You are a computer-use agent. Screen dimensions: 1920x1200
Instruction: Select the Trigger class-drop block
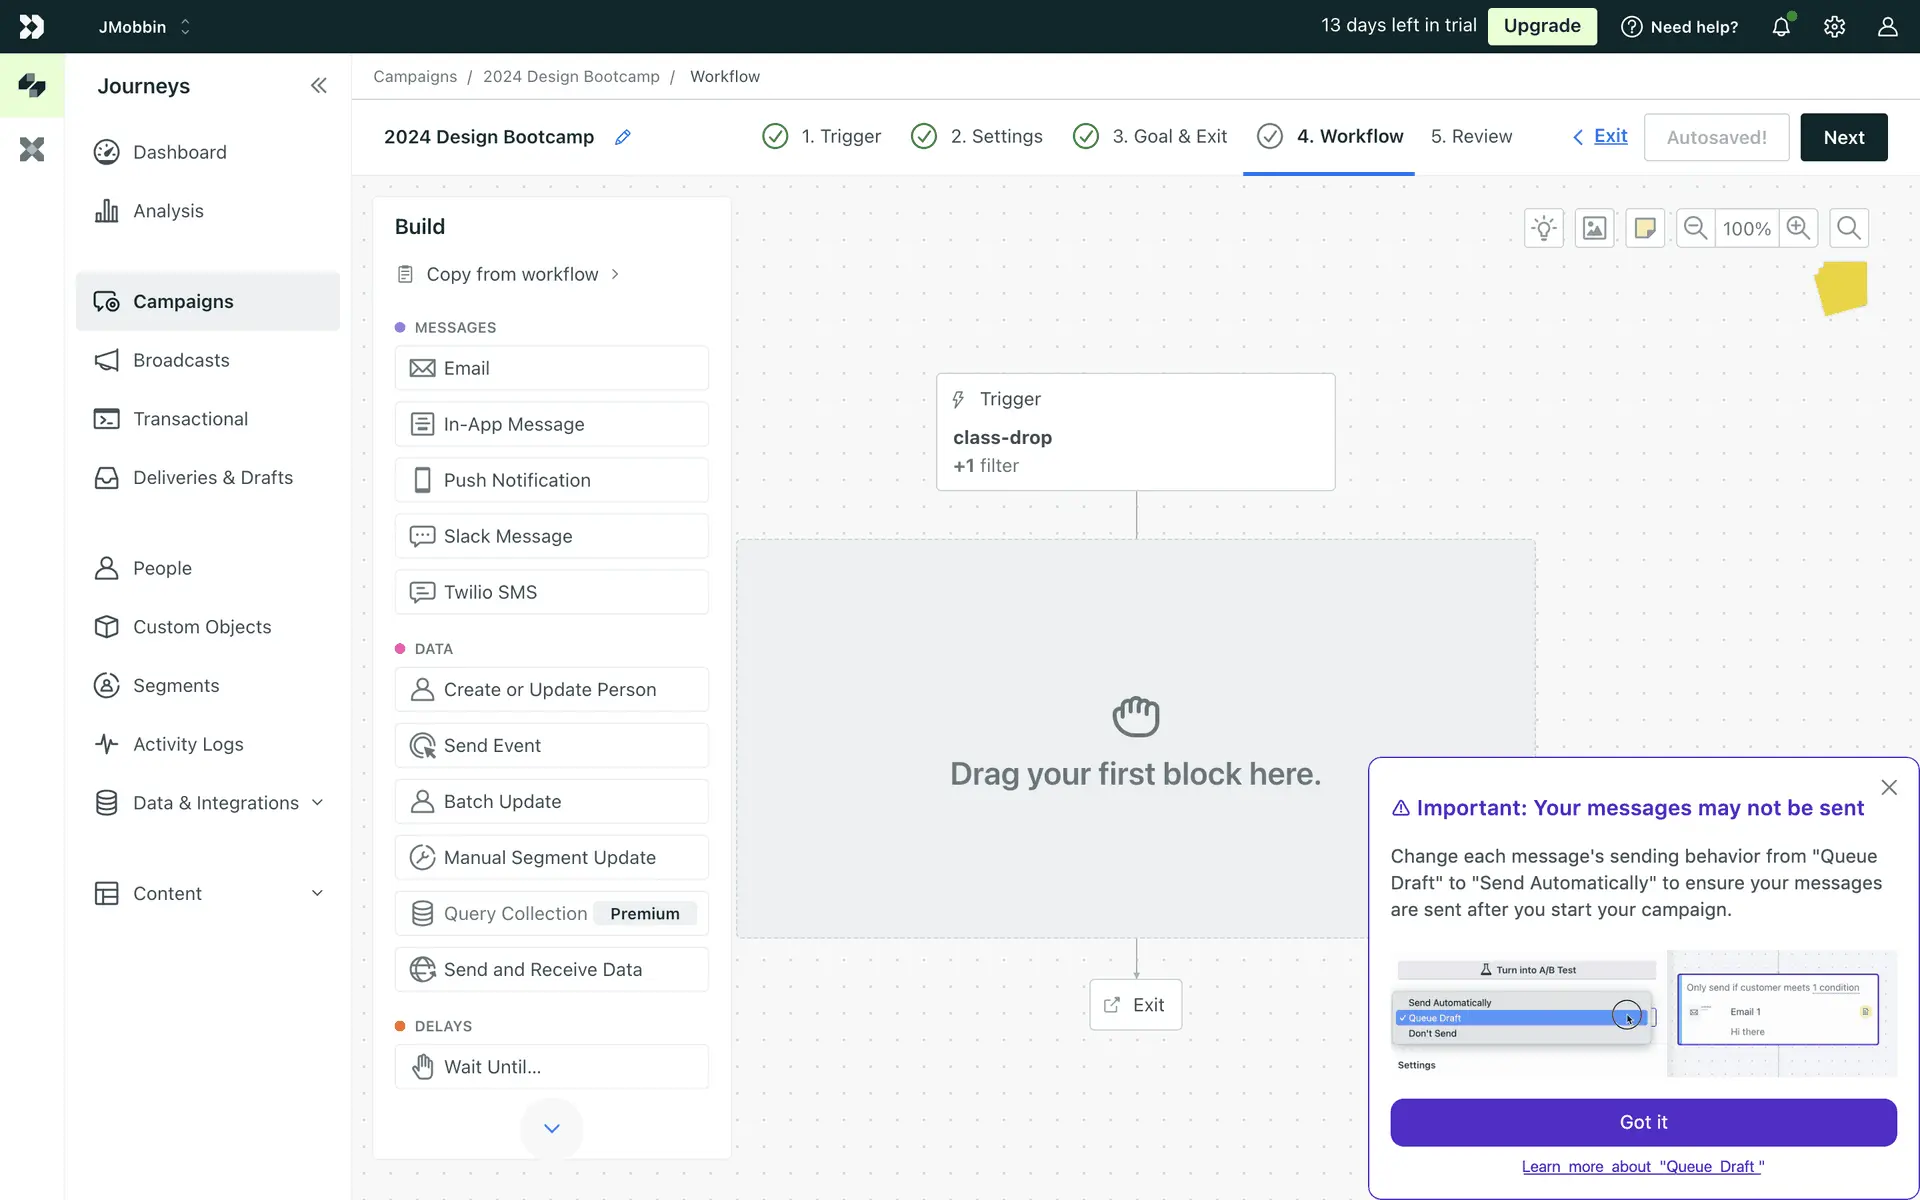pos(1135,432)
